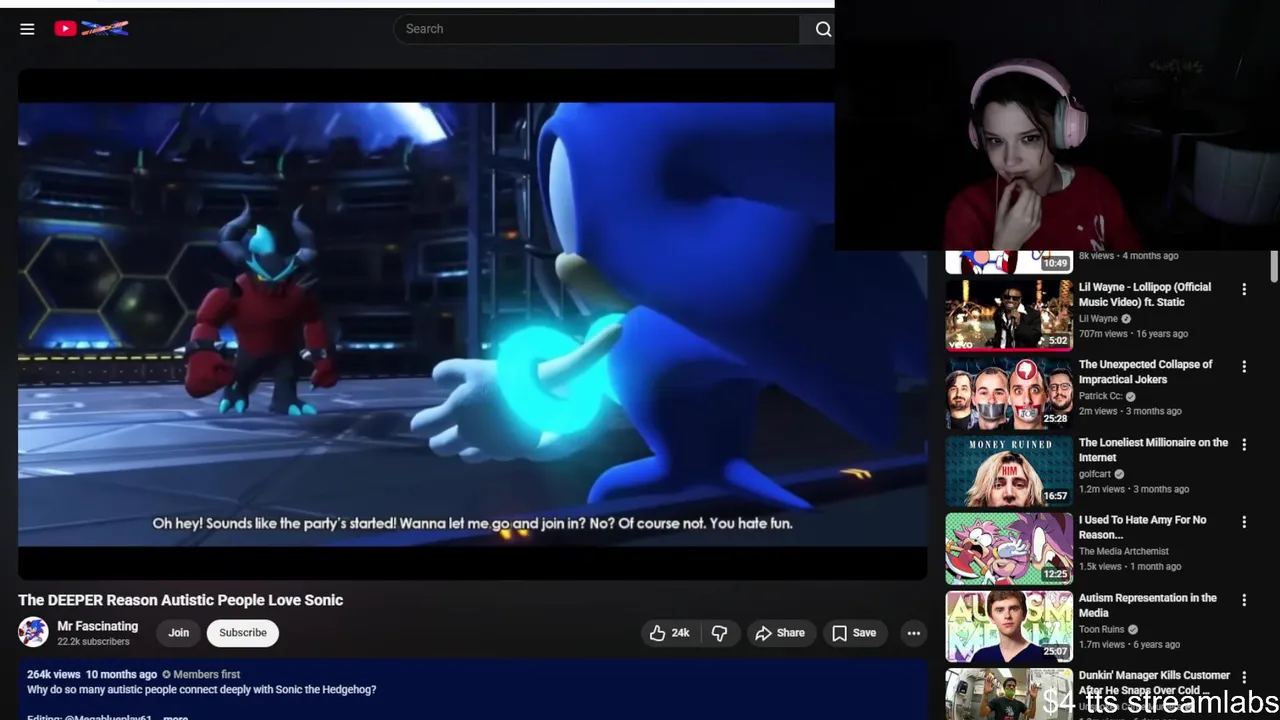Viewport: 1280px width, 720px height.
Task: Visit the golfcart channel
Action: 1095,474
